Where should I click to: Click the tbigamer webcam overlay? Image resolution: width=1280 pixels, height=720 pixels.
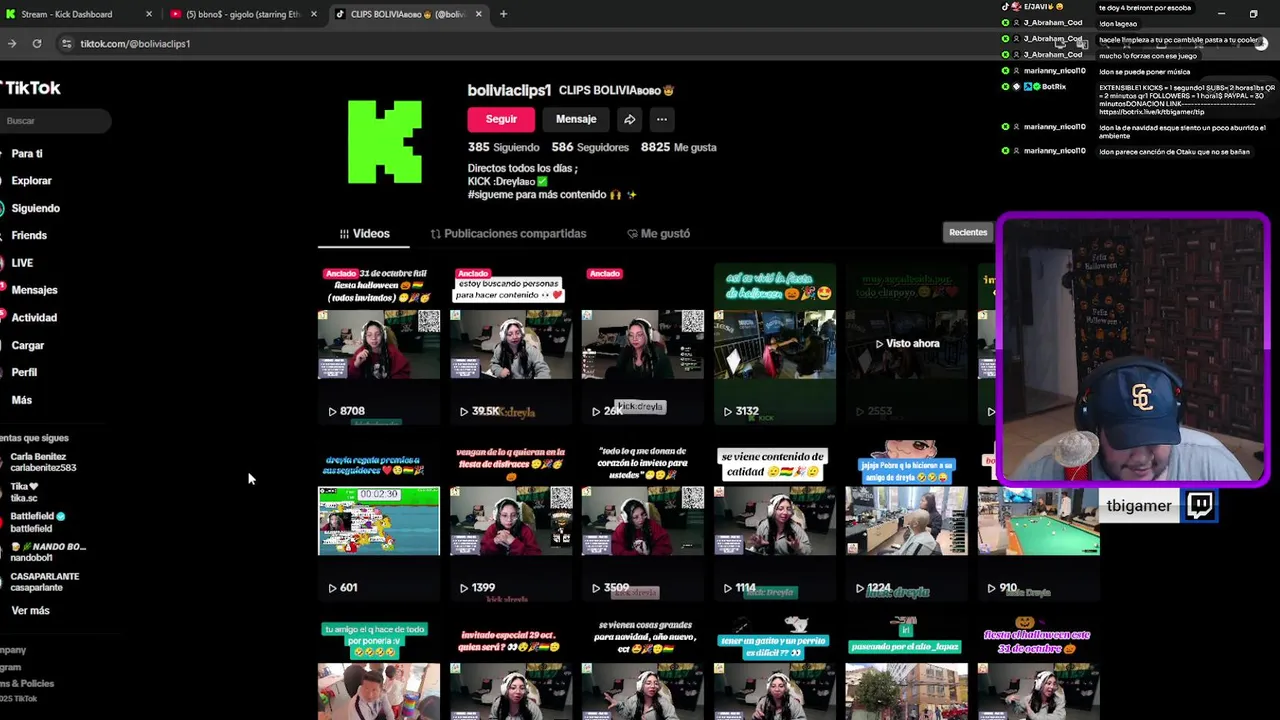tap(1133, 350)
